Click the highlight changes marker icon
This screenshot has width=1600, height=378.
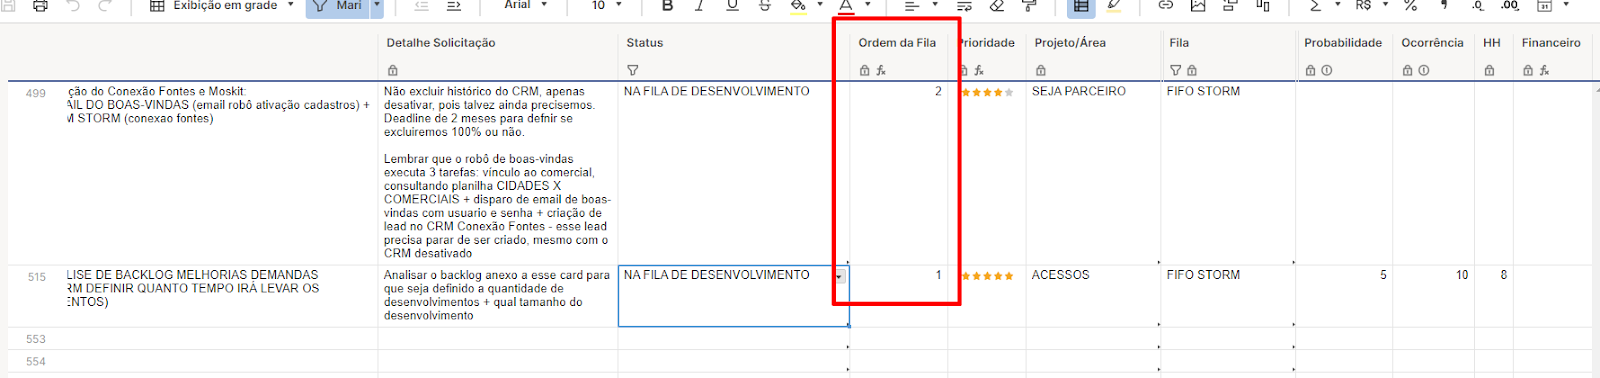click(1114, 5)
